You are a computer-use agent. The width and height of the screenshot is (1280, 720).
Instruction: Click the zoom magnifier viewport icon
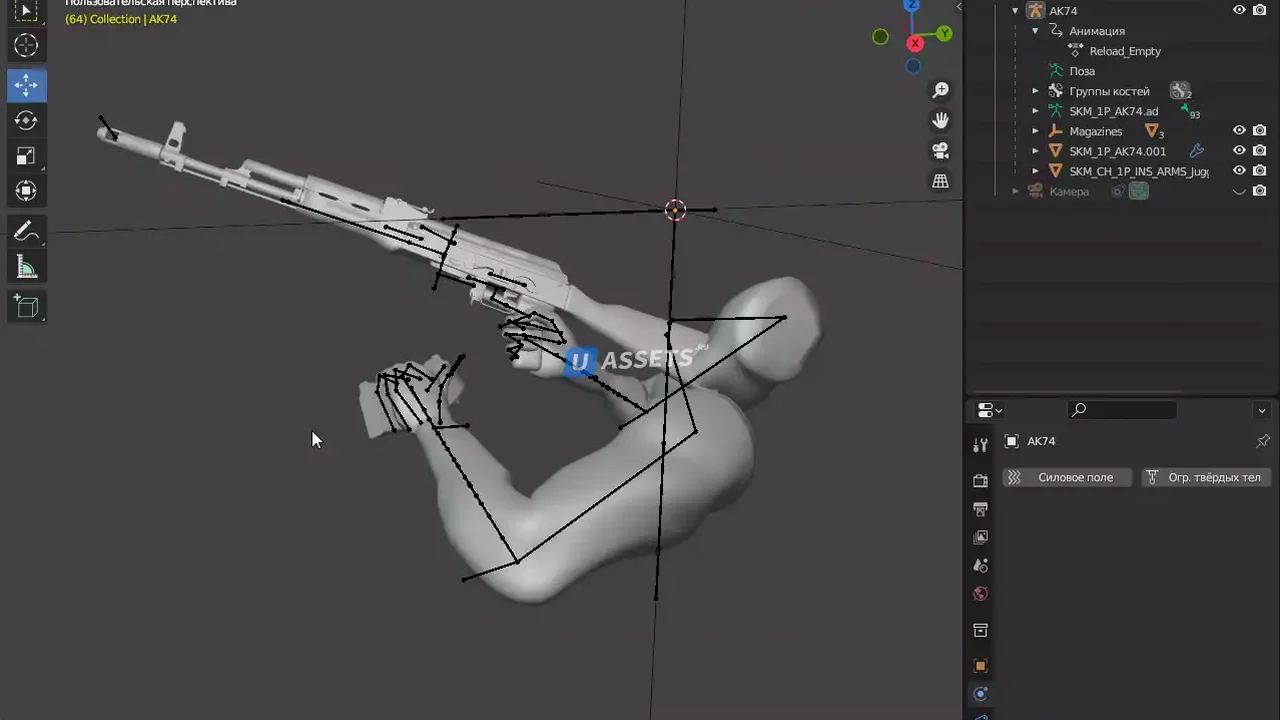click(x=940, y=91)
